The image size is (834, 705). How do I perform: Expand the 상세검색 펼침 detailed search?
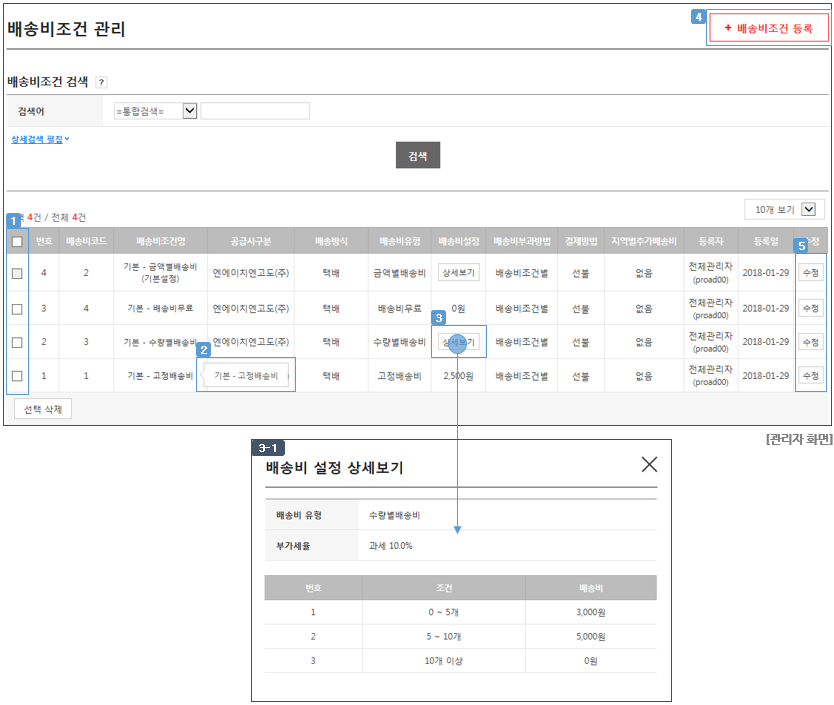click(40, 139)
